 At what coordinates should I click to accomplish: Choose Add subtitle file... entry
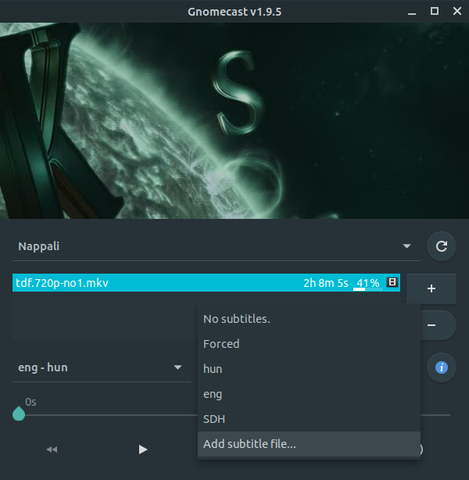[309, 444]
